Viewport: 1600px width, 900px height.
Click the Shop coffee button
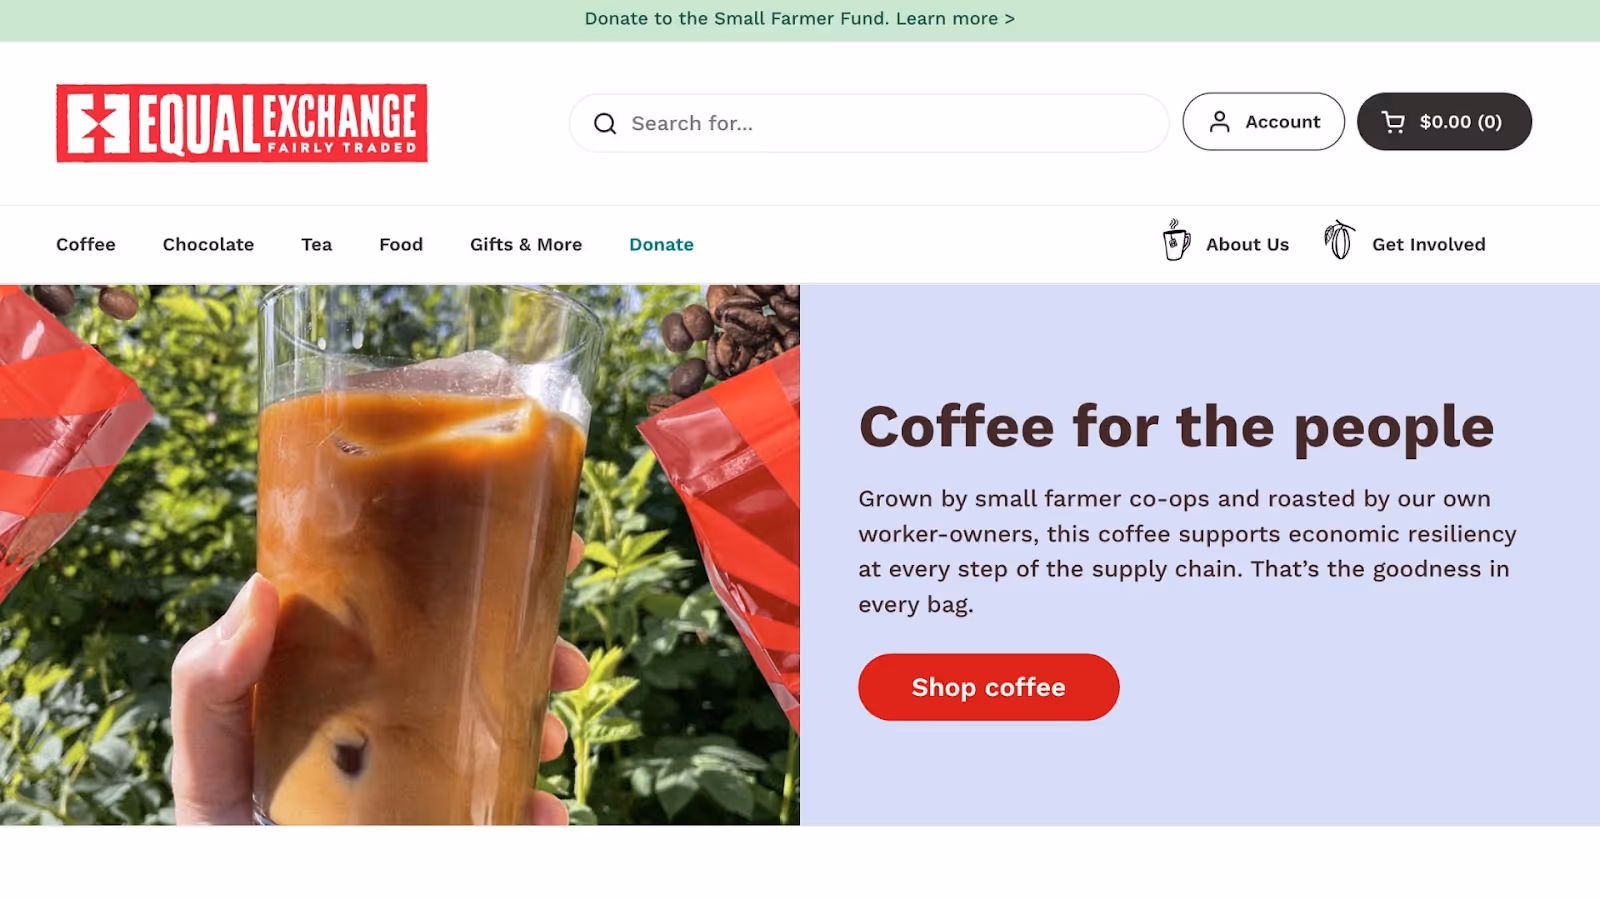(x=988, y=687)
